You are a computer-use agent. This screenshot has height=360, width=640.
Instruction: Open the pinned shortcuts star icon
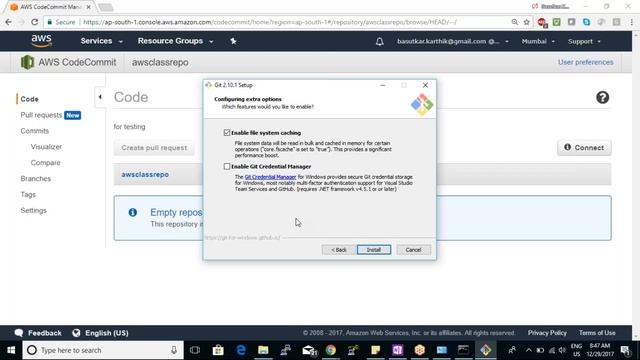click(x=233, y=41)
